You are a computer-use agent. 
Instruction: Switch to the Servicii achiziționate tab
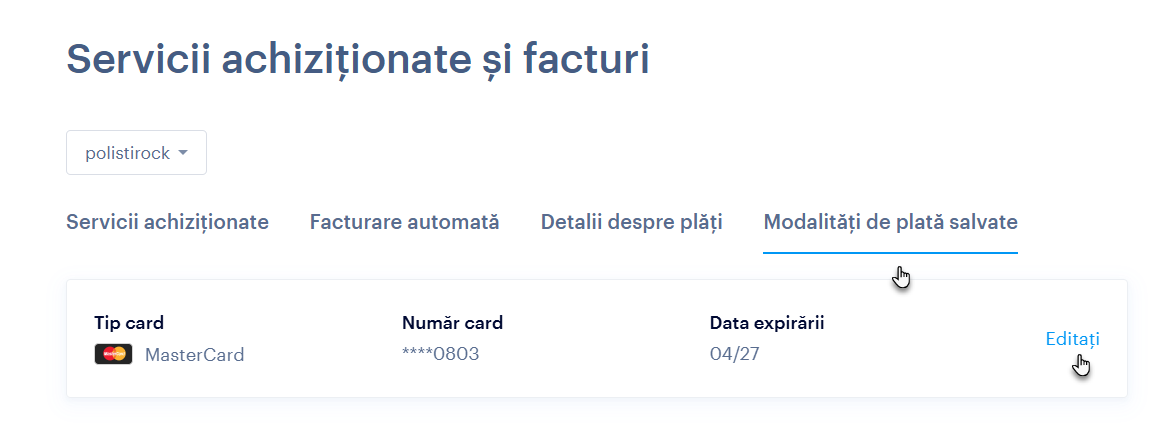[x=167, y=222]
